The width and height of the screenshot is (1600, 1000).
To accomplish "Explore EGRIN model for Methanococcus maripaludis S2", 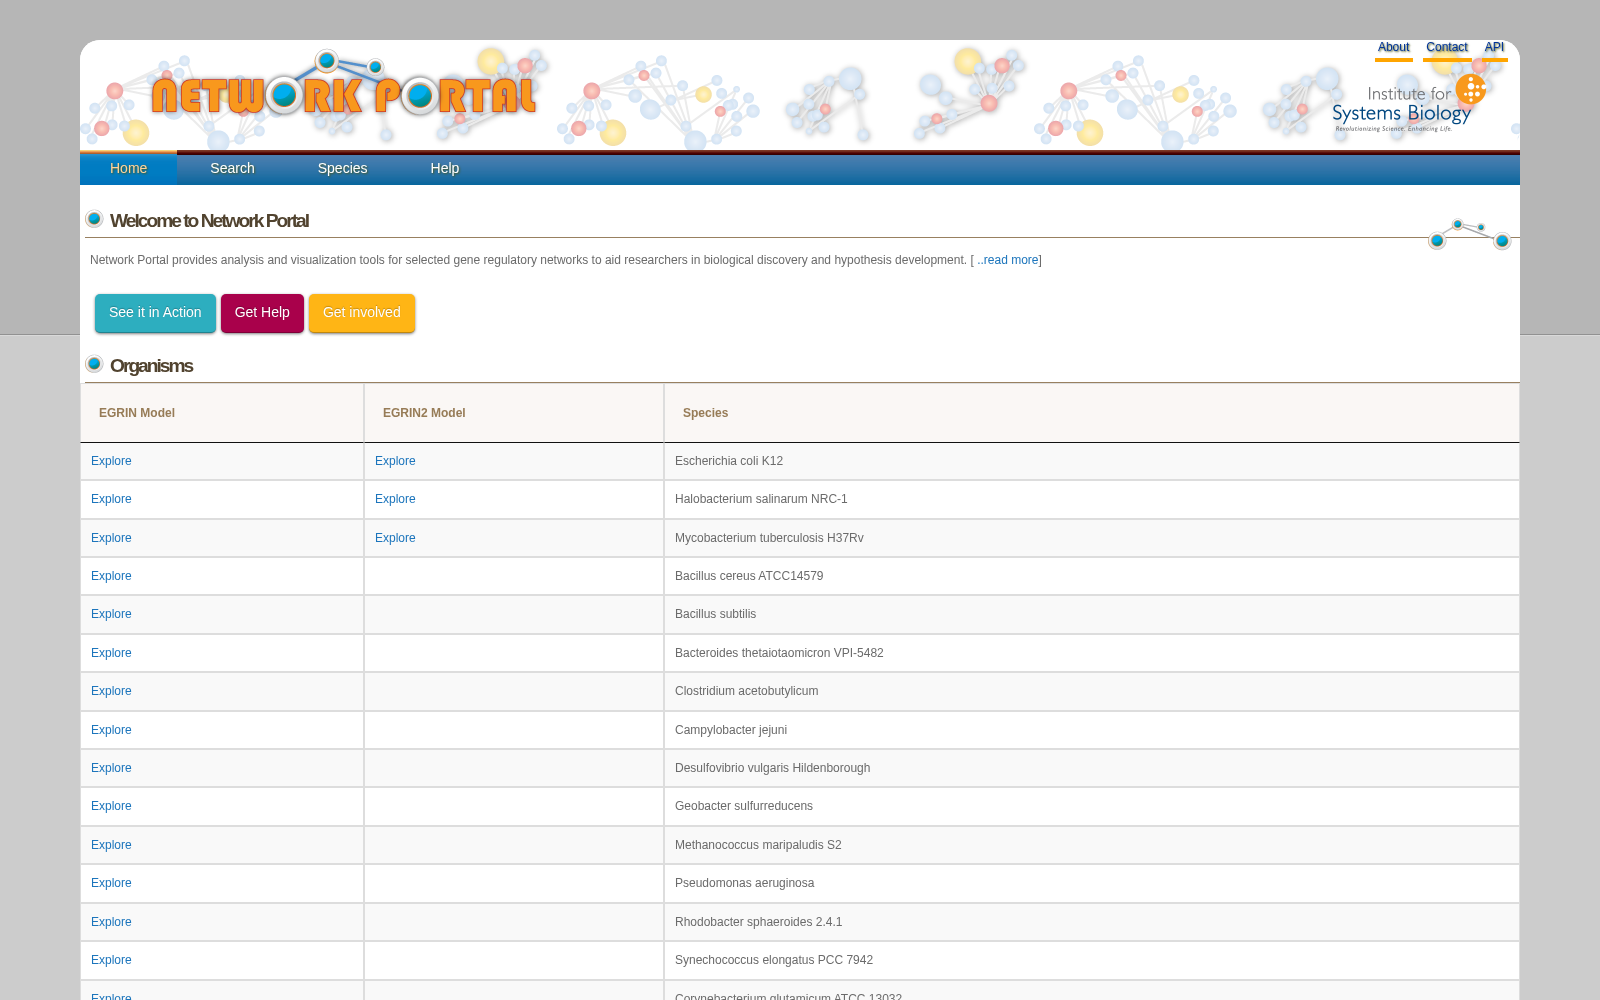I will [111, 845].
